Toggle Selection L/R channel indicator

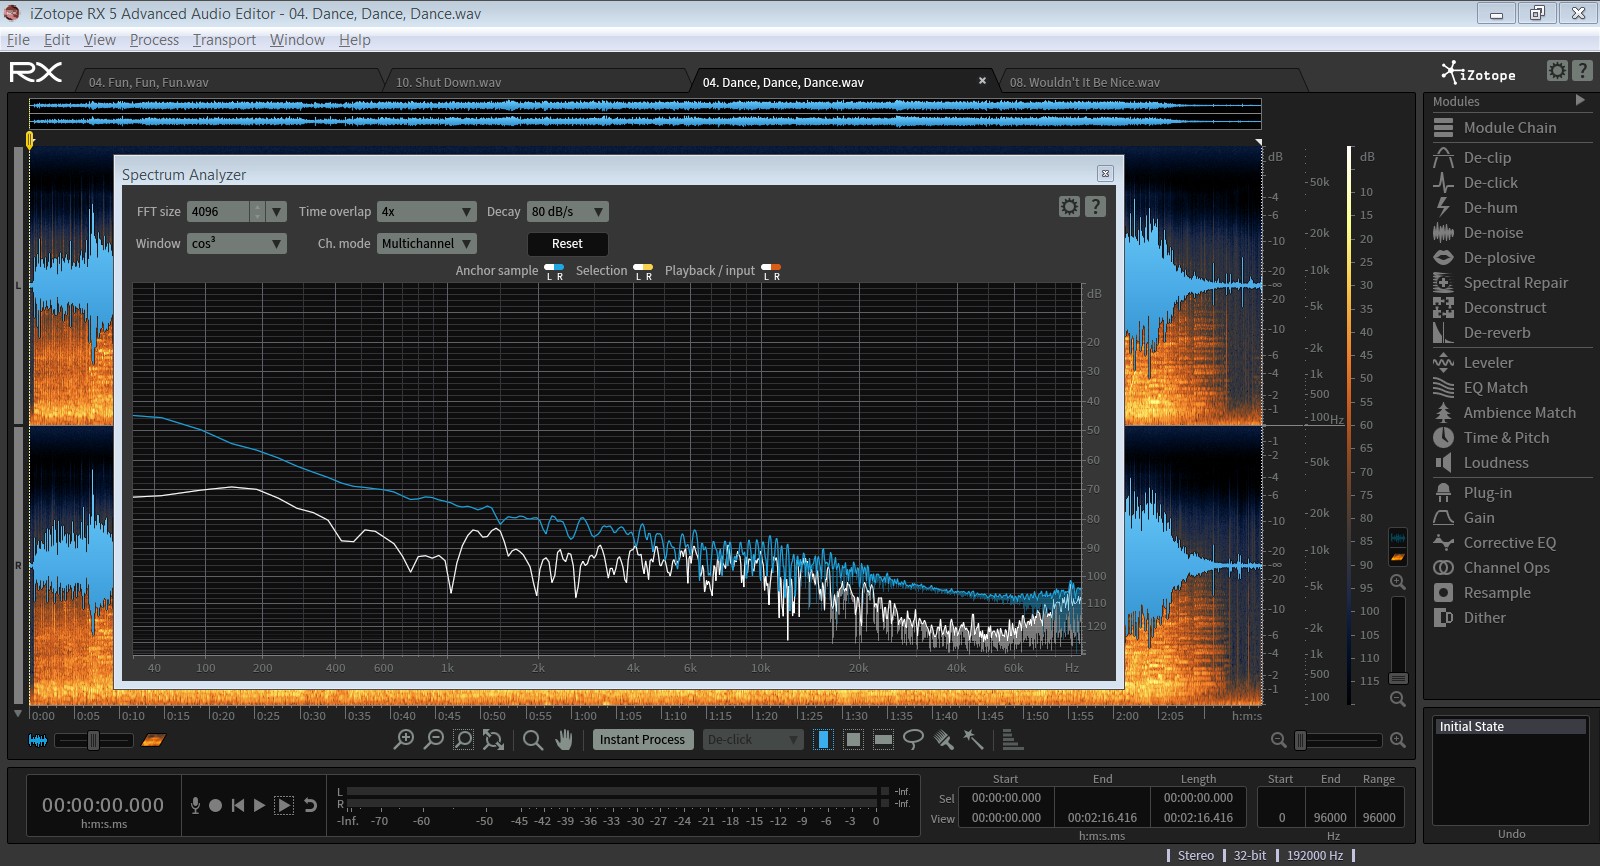[x=643, y=271]
